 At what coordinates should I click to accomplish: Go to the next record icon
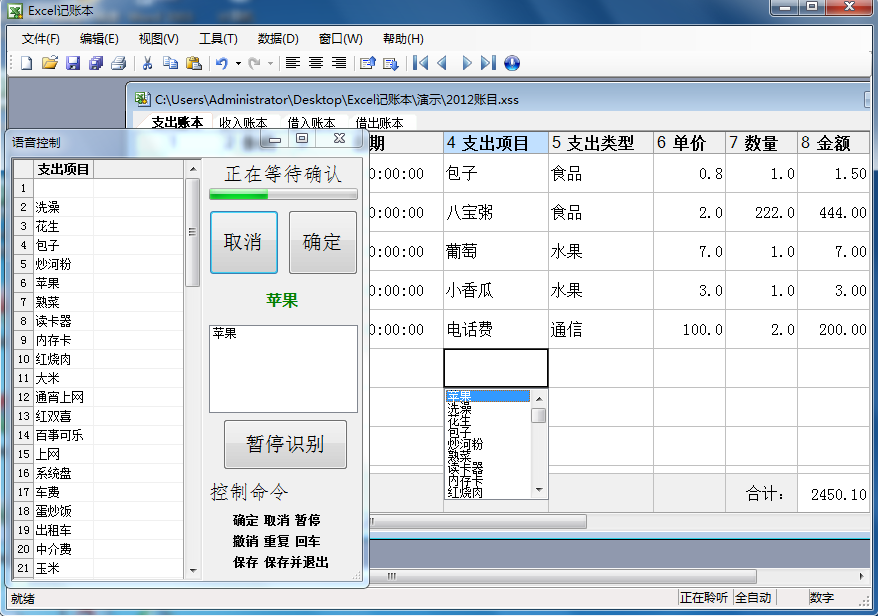coord(466,63)
